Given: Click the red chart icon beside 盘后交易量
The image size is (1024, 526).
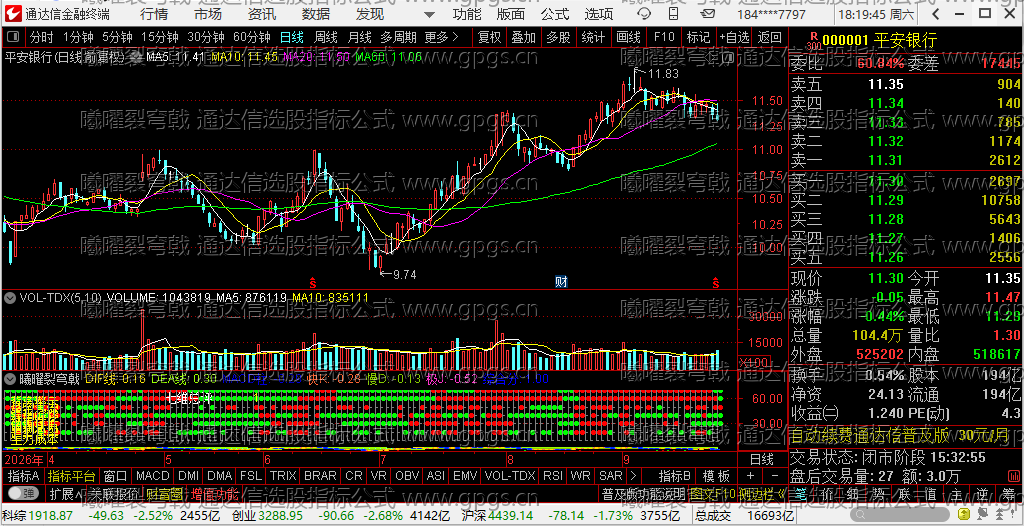Looking at the screenshot, I should click(x=1015, y=474).
